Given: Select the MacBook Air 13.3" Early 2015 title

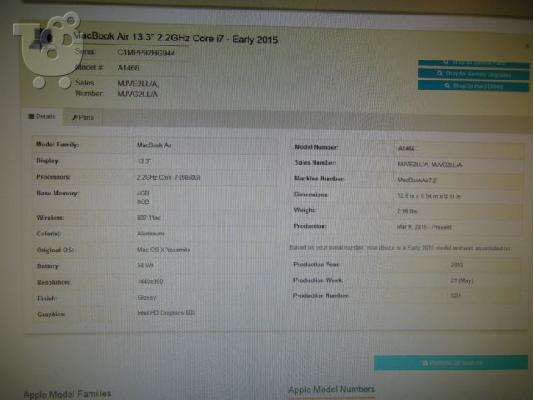Looking at the screenshot, I should (176, 38).
